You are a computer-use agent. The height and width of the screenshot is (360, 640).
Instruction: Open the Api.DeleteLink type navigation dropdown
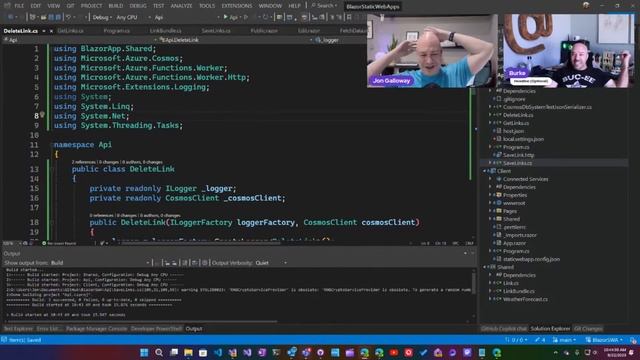[x=236, y=40]
